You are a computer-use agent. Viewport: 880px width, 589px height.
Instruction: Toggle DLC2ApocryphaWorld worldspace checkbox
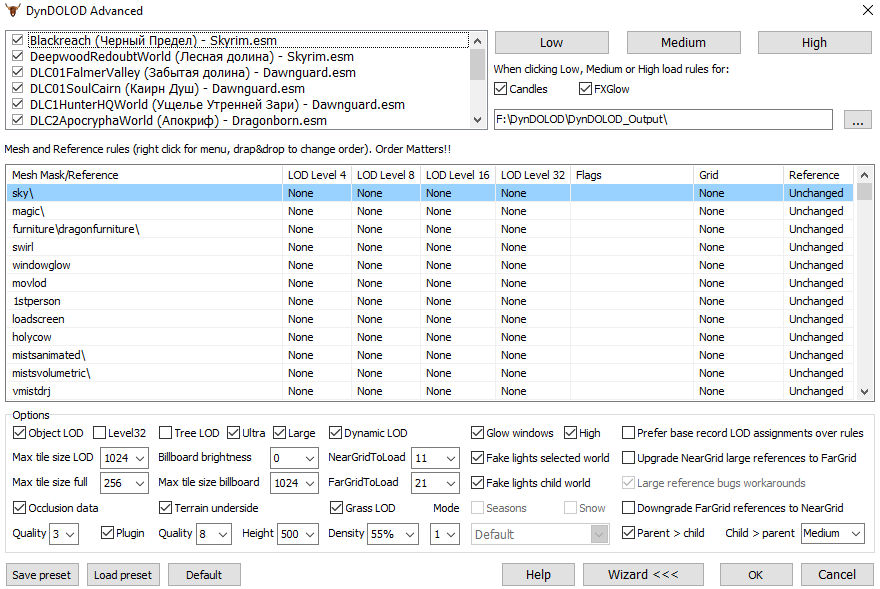(x=17, y=120)
